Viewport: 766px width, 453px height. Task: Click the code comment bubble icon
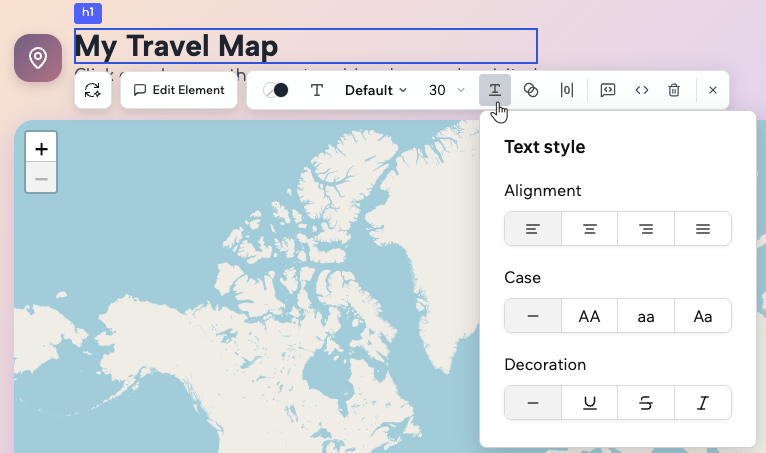pyautogui.click(x=607, y=90)
